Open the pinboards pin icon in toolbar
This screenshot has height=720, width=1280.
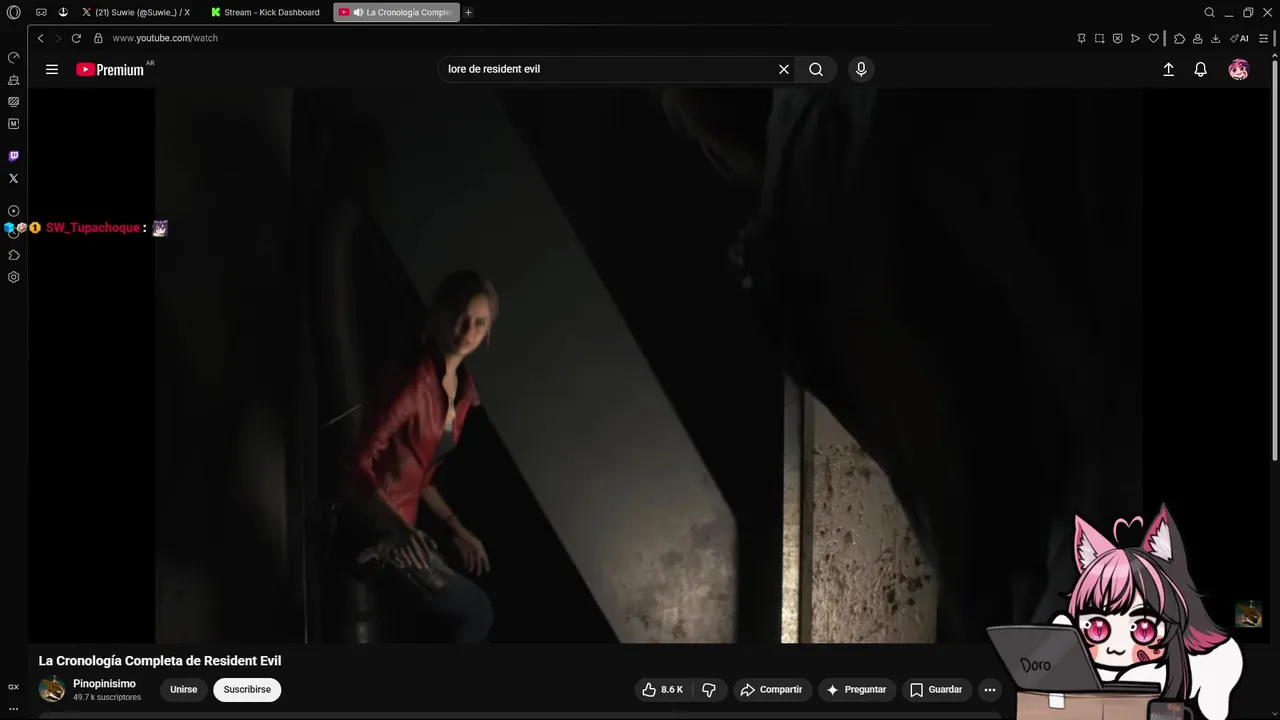tap(1081, 38)
